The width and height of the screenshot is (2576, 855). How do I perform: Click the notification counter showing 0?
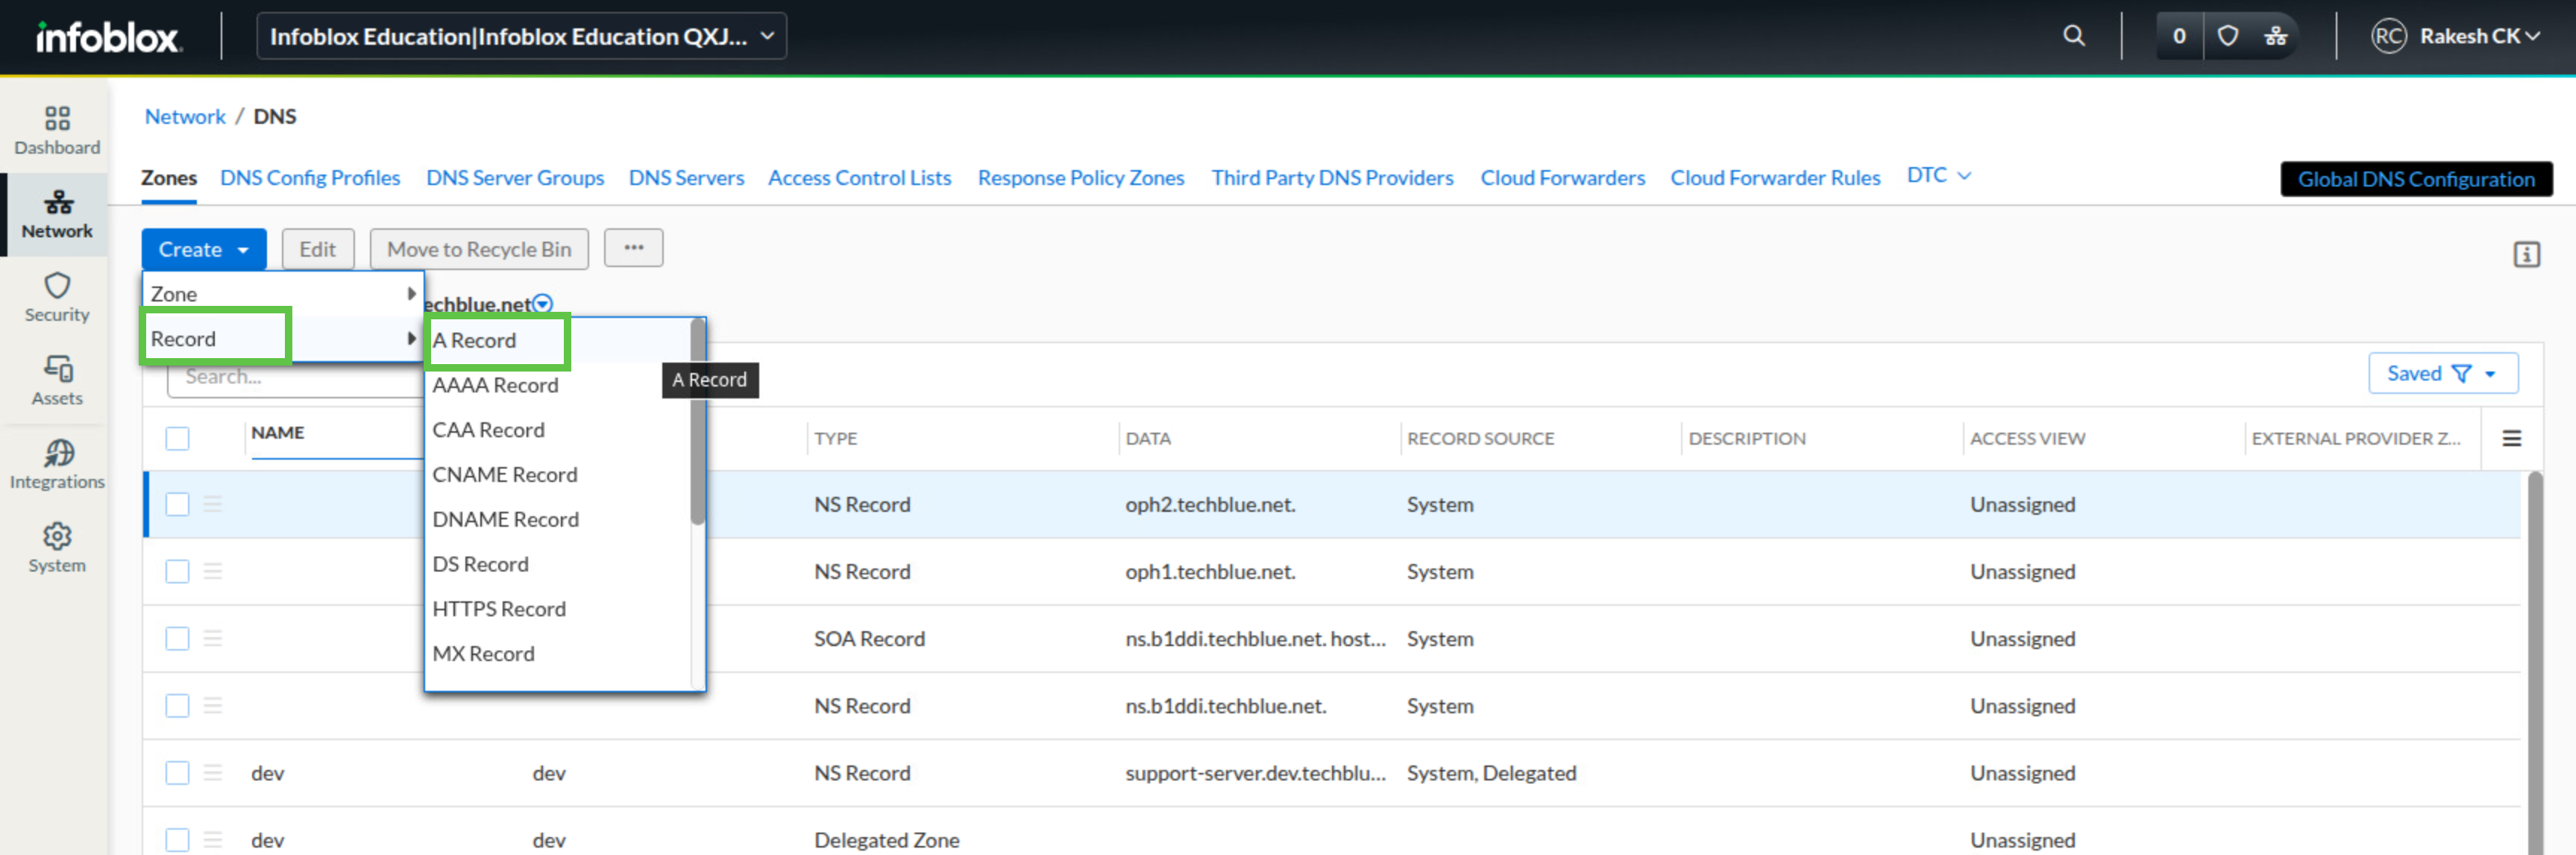[x=2179, y=36]
